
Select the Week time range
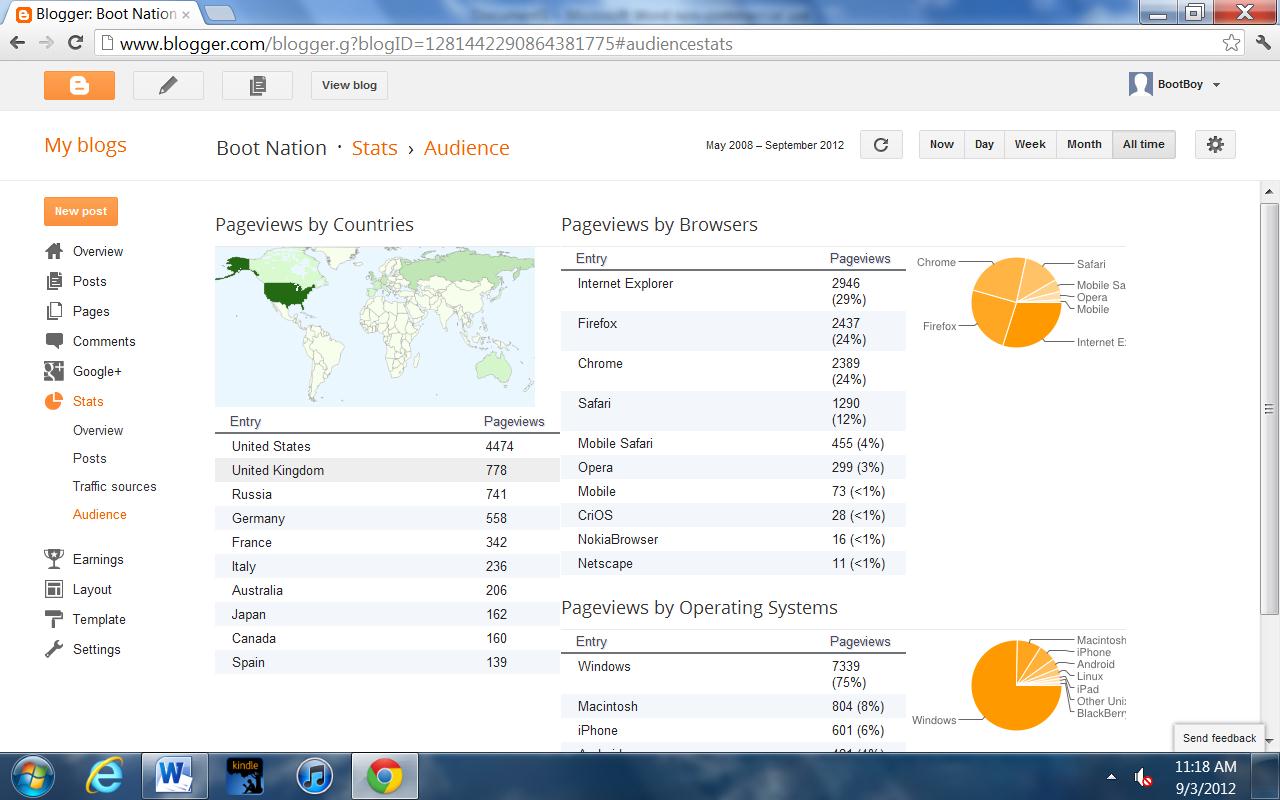pos(1030,144)
